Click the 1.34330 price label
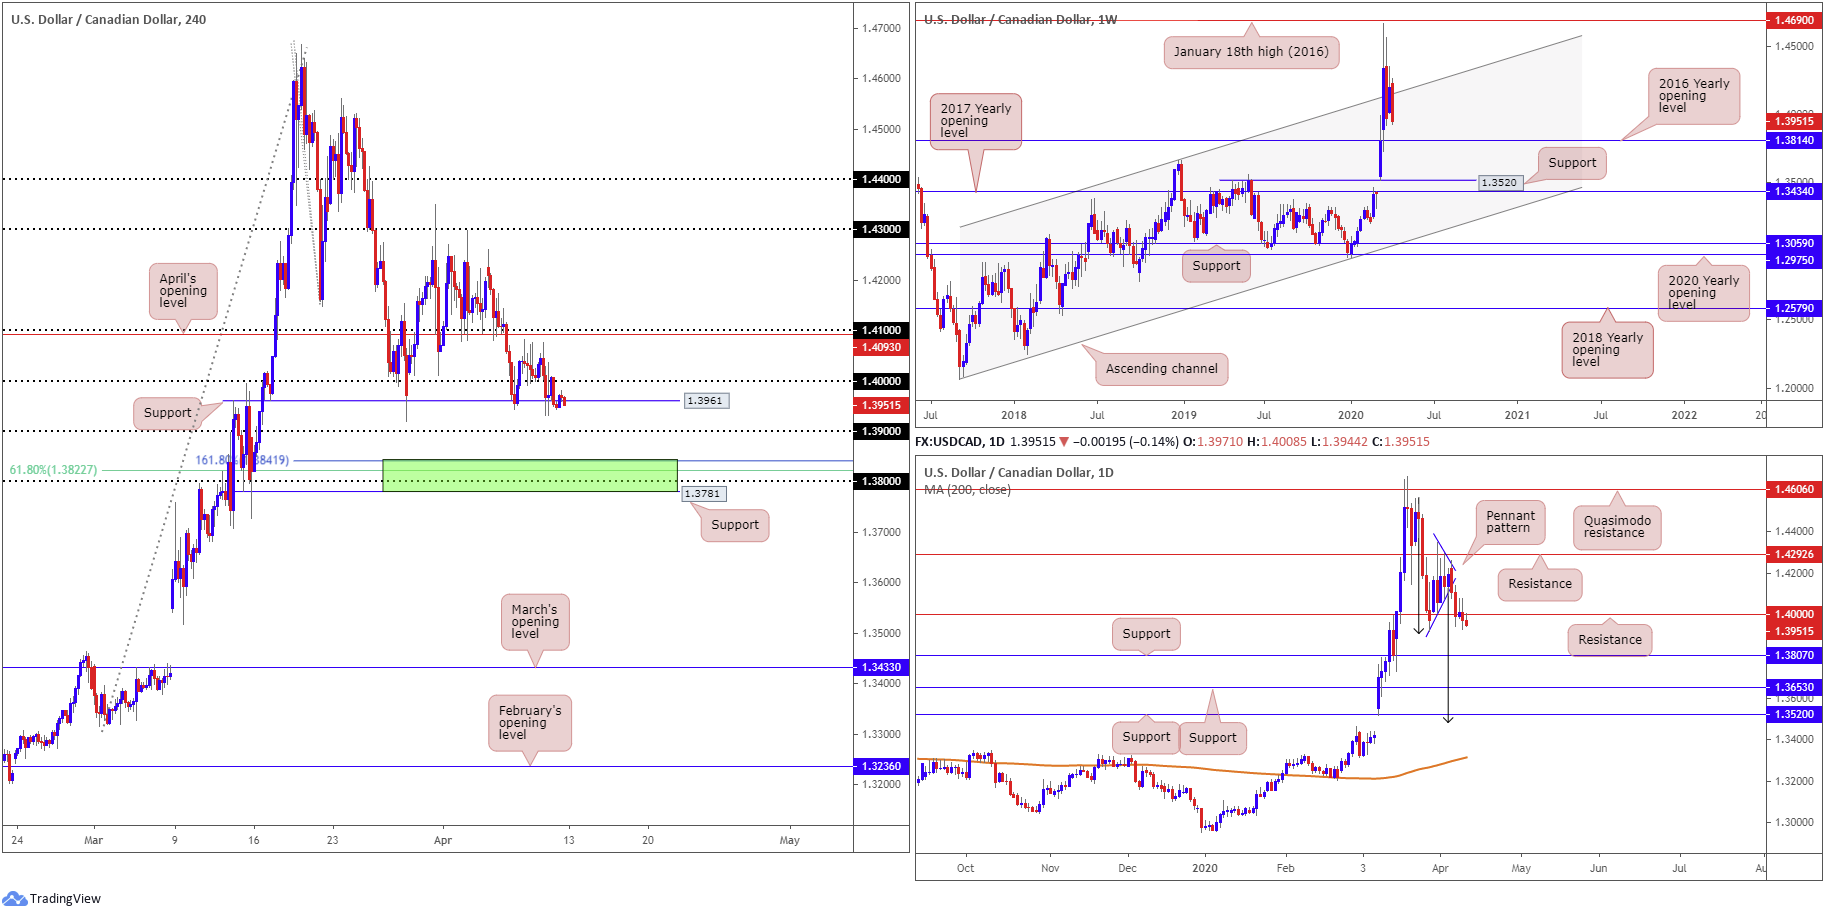The width and height of the screenshot is (1824, 909). coord(881,667)
